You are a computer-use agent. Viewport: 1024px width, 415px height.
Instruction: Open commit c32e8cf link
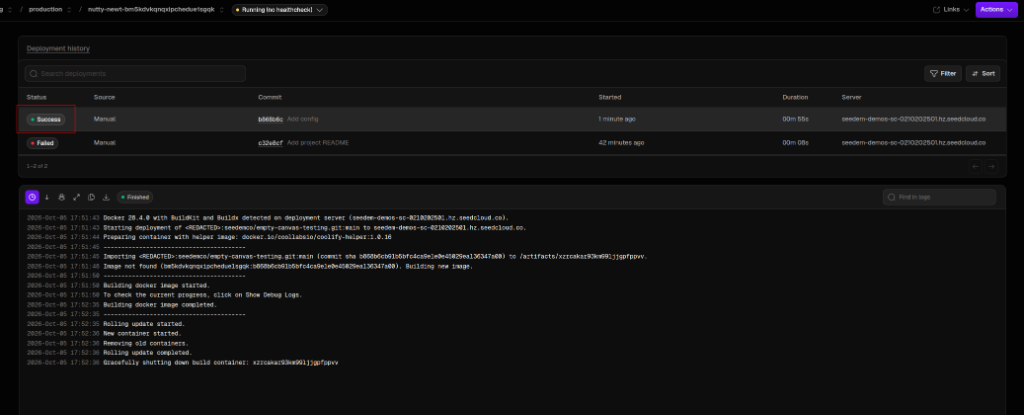(x=270, y=142)
